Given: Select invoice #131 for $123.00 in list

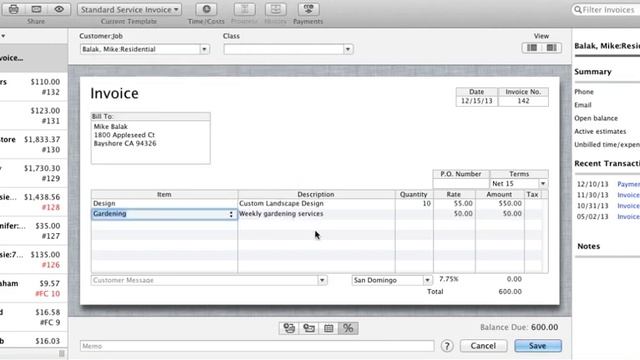Looking at the screenshot, I should pos(33,116).
